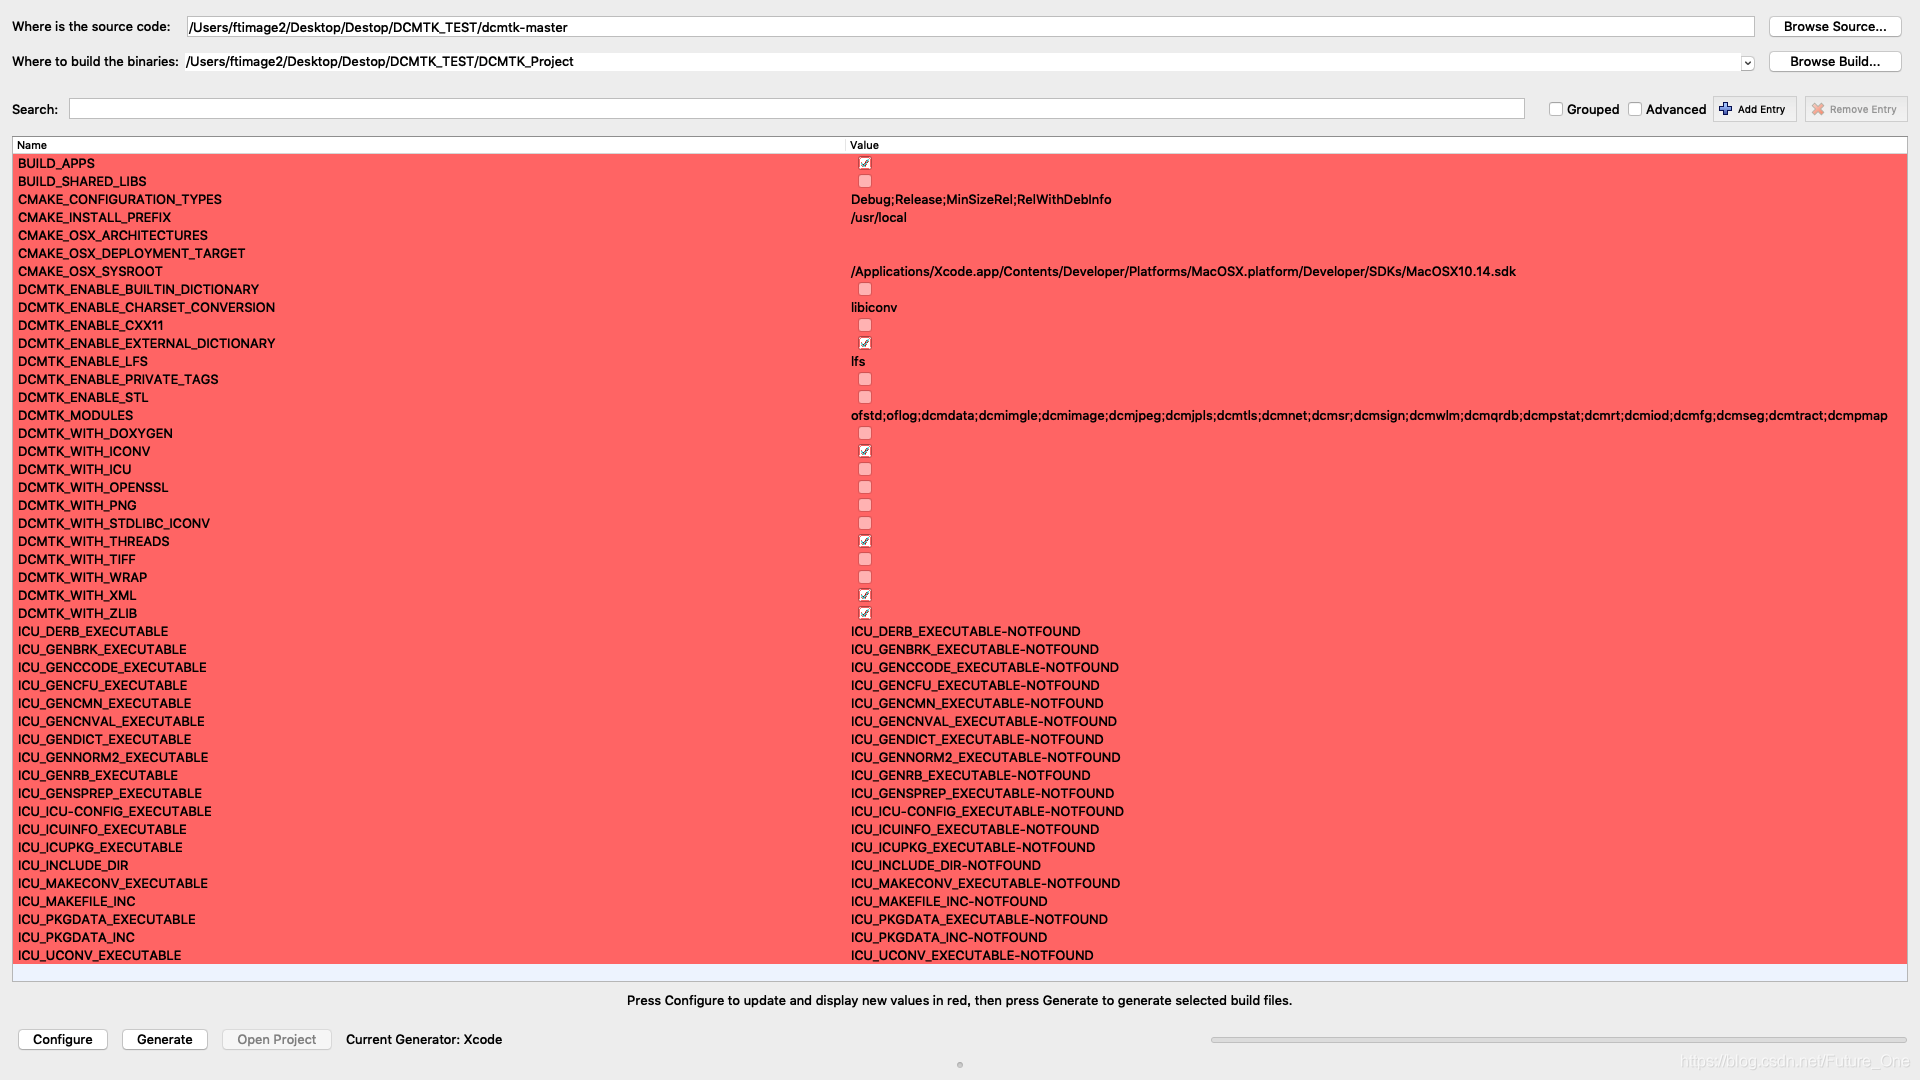Select the ICU_PKGDATA_INC name cell
The image size is (1920, 1080).
tap(76, 937)
